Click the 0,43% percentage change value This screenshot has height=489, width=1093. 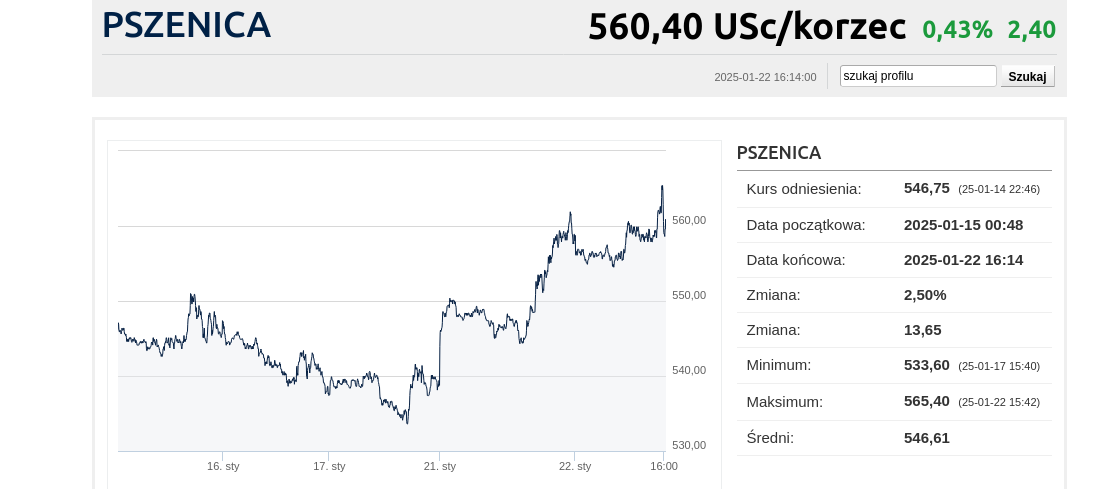click(x=957, y=30)
